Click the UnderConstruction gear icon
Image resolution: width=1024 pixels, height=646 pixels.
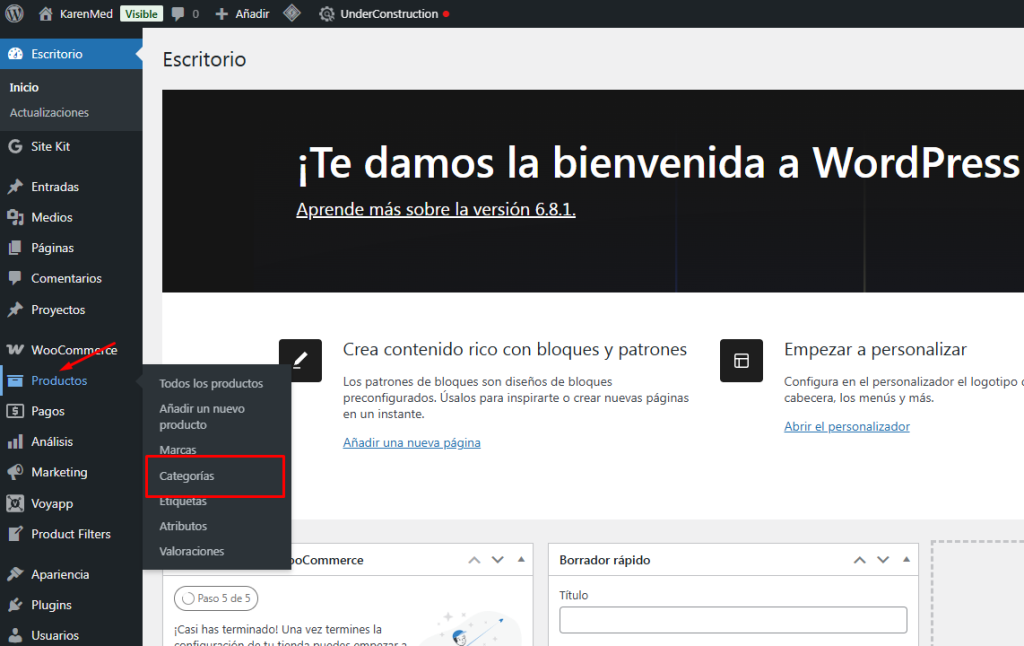coord(327,14)
